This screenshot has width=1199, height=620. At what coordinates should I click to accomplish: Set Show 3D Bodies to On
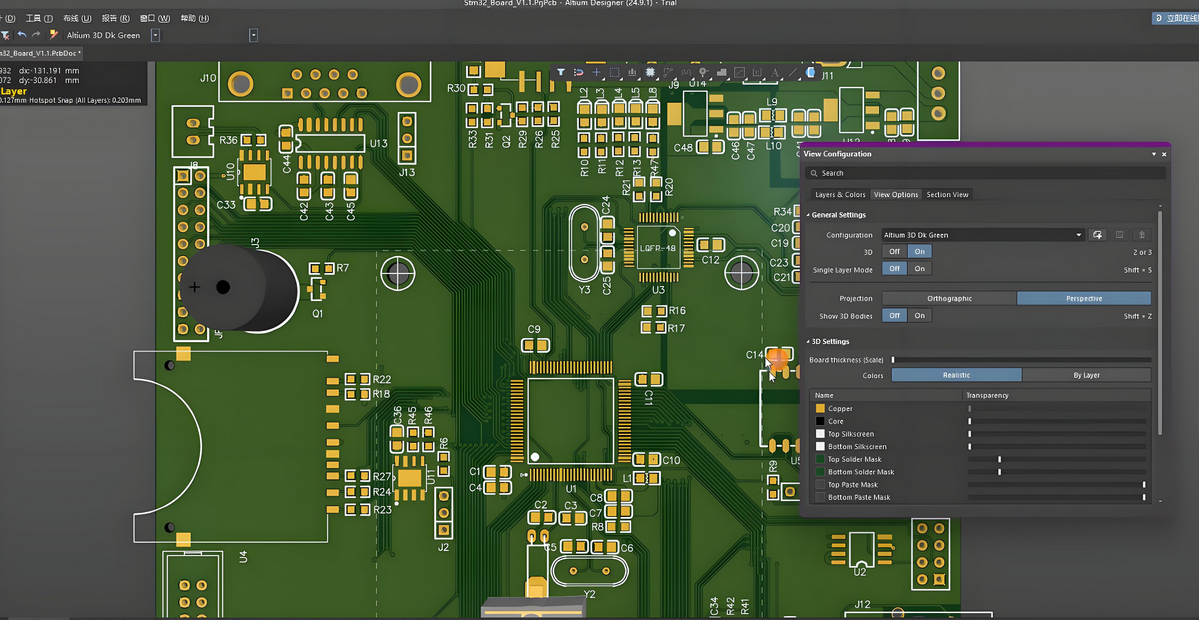point(920,316)
